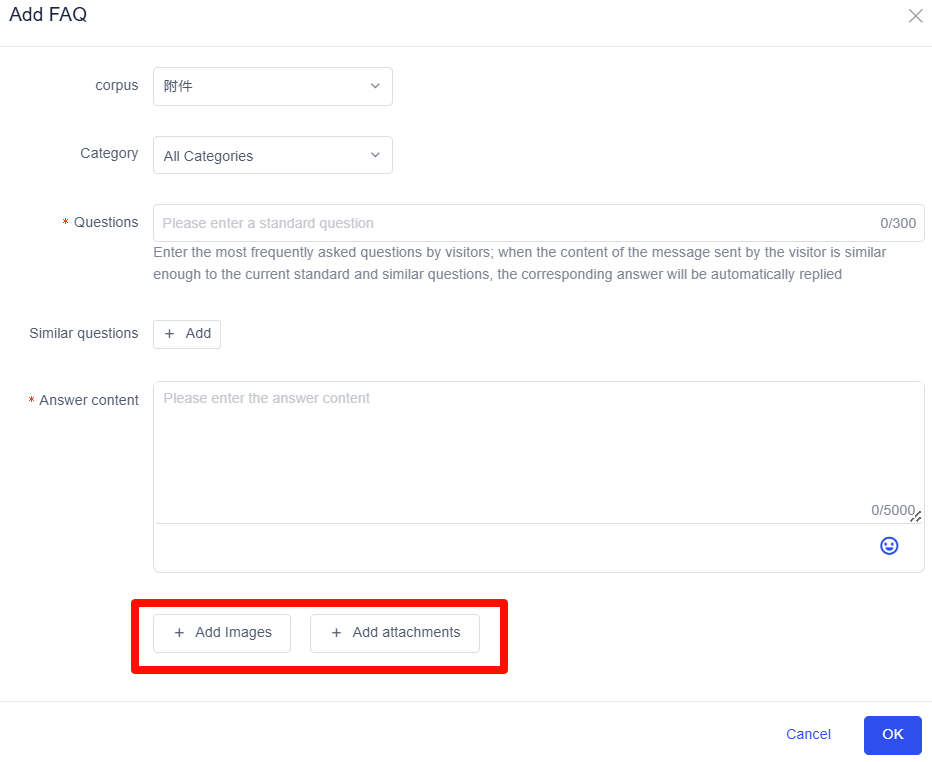The image size is (932, 762).
Task: Click the 0/5000 answer character counter
Action: pos(892,510)
